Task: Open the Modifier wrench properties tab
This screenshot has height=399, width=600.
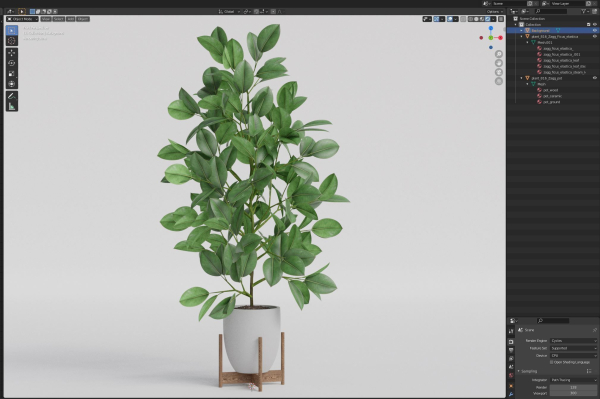Action: (x=511, y=394)
